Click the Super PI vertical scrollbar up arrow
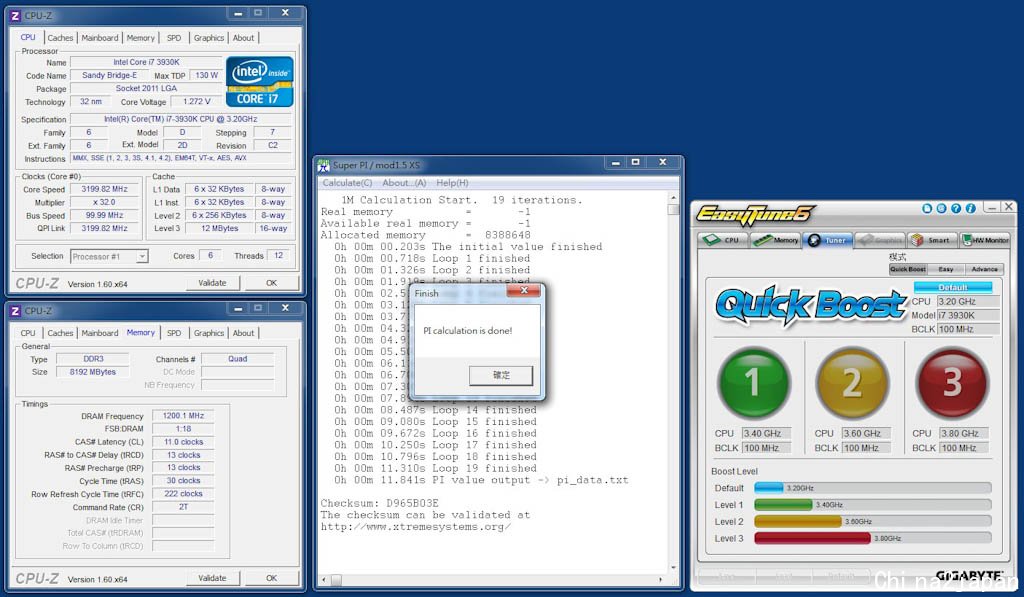Viewport: 1024px width, 597px height. [x=673, y=197]
